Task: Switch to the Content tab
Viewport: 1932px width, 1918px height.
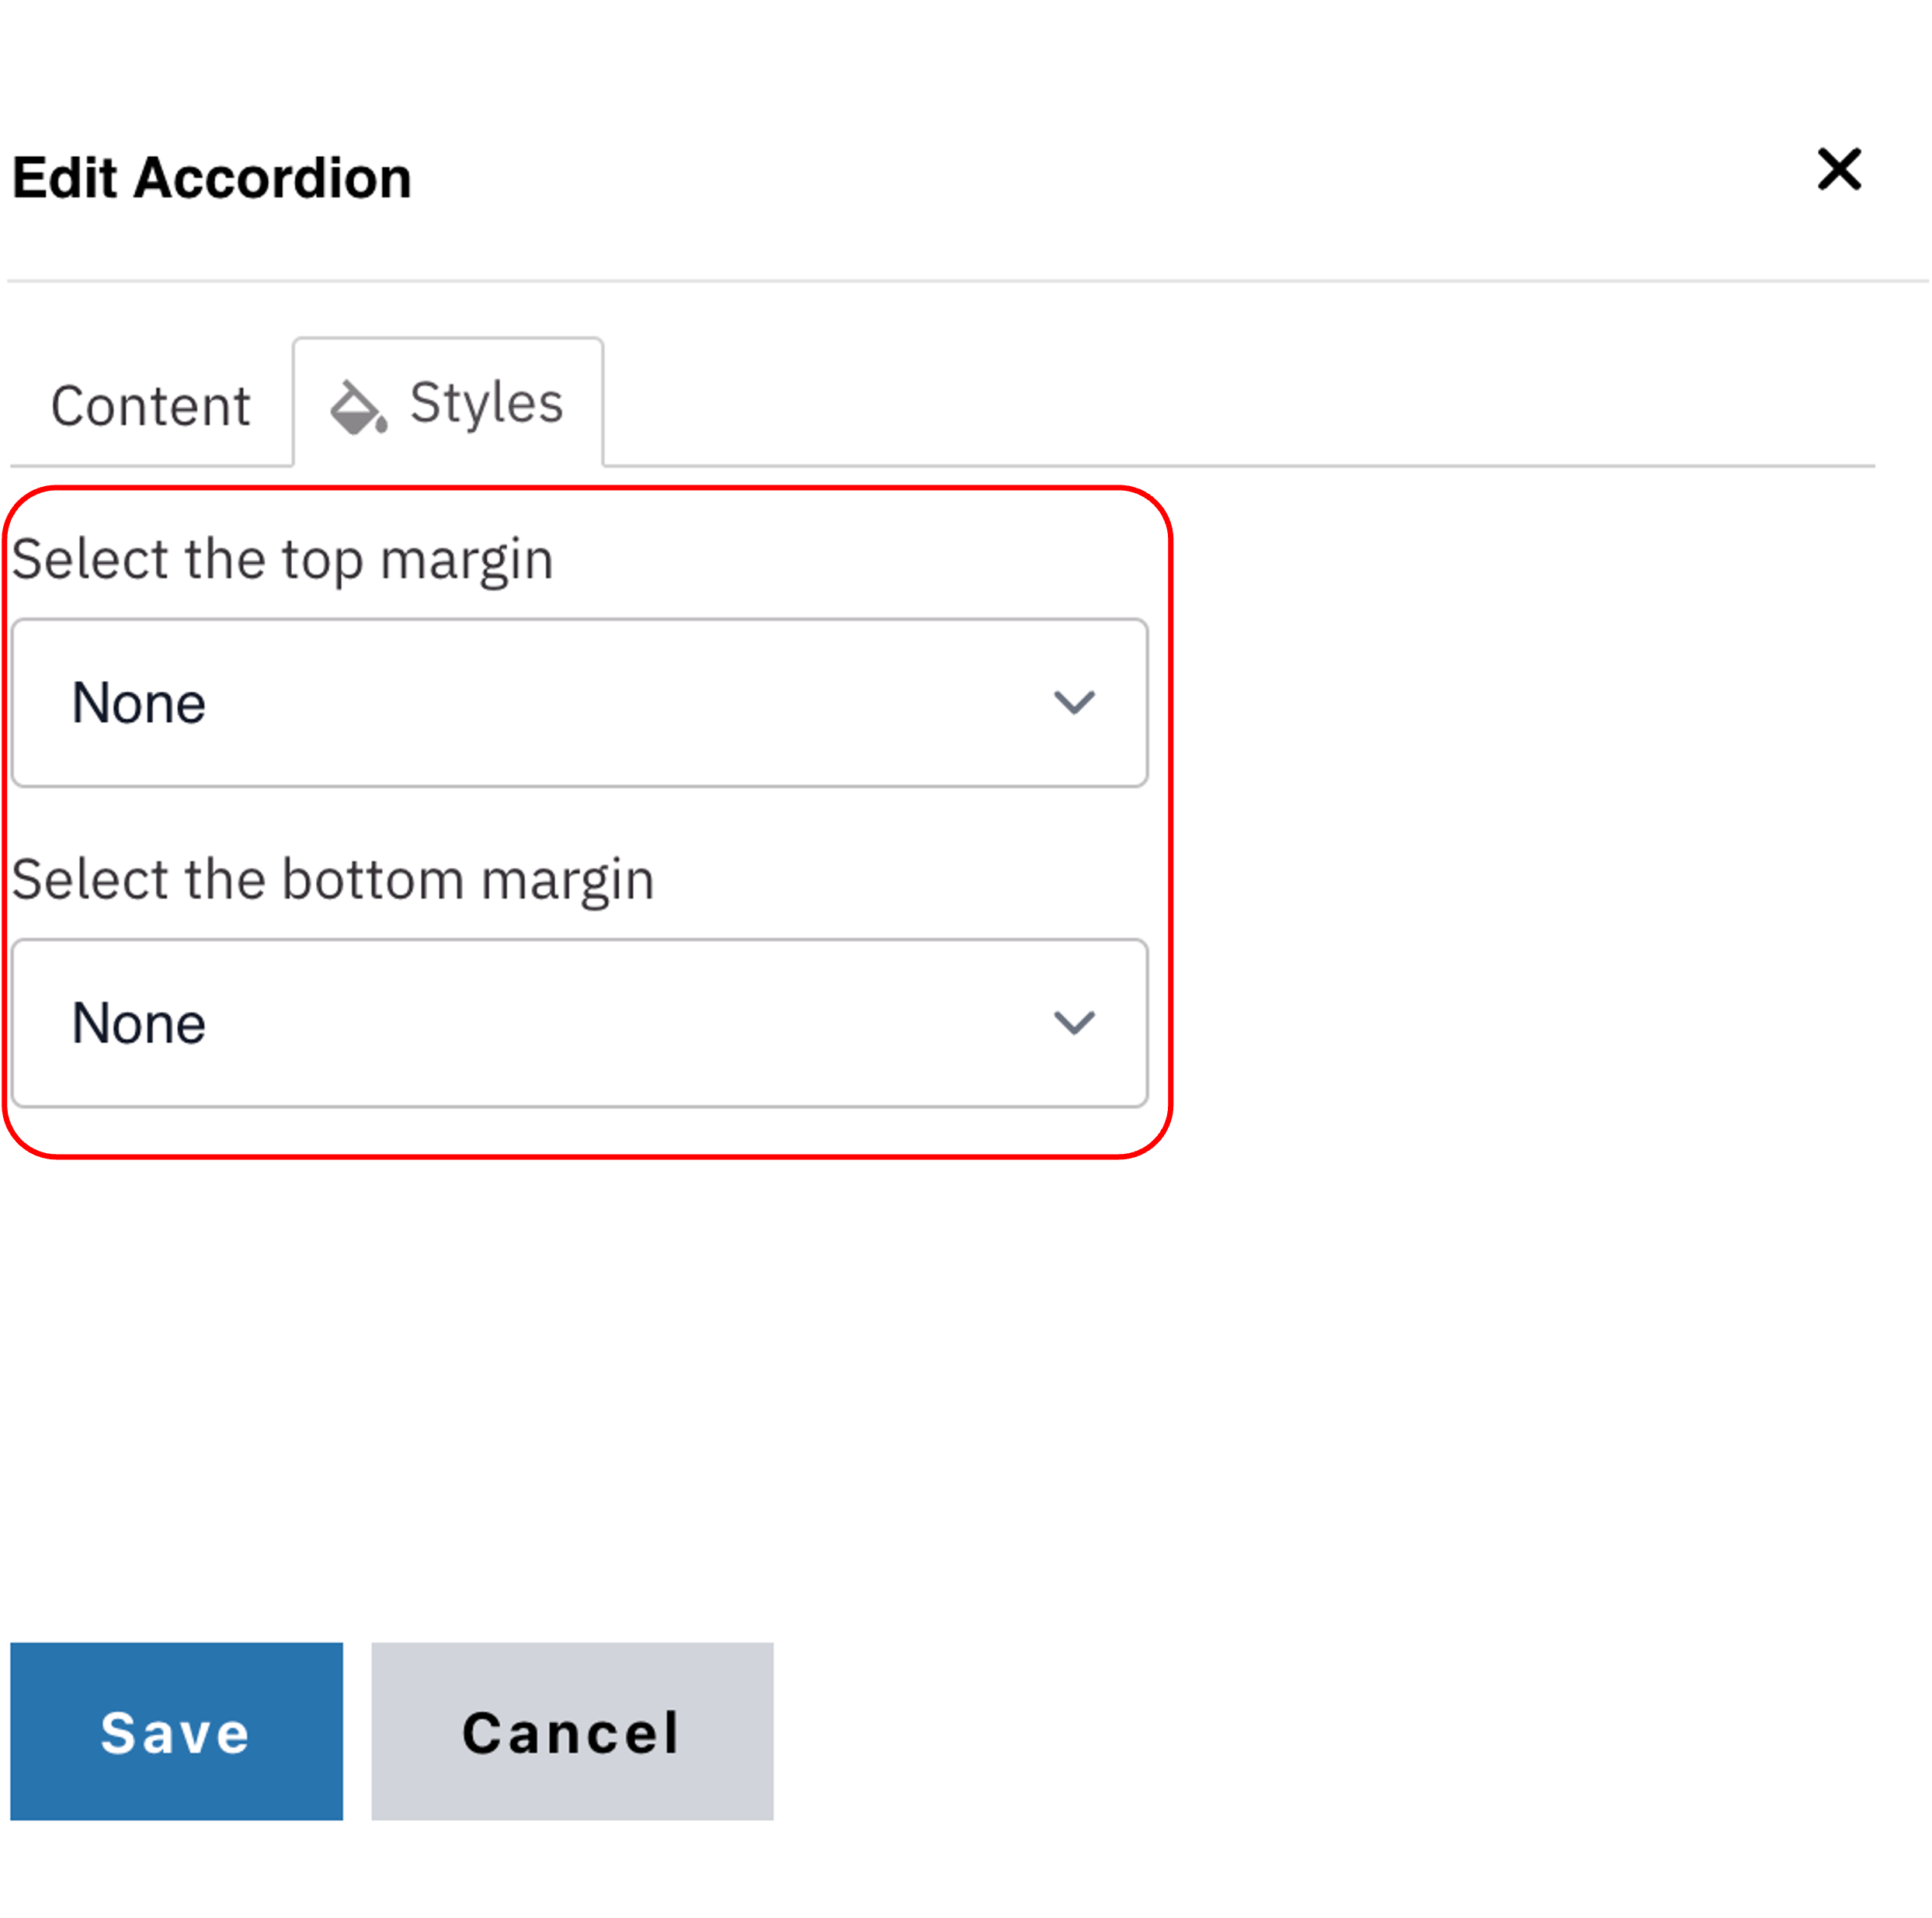Action: coord(150,406)
